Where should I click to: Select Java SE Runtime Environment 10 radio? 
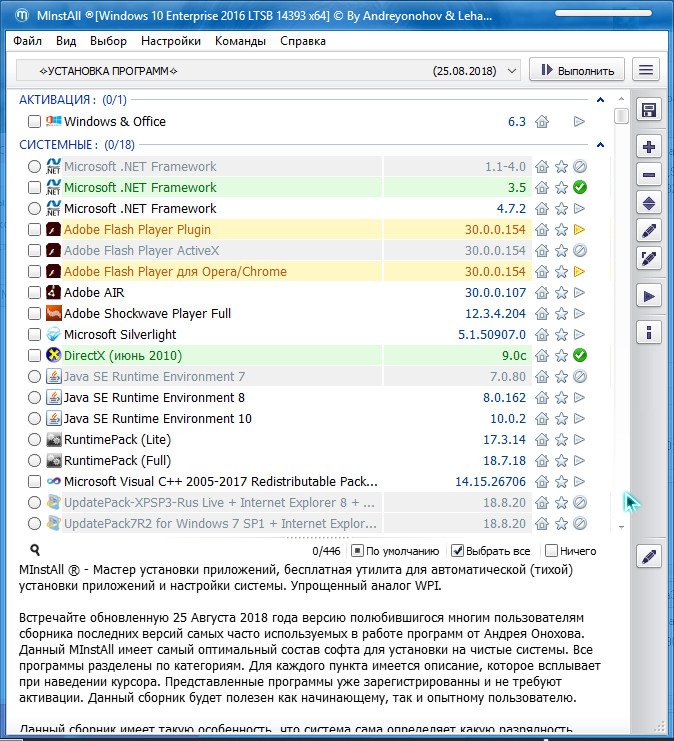pos(34,419)
